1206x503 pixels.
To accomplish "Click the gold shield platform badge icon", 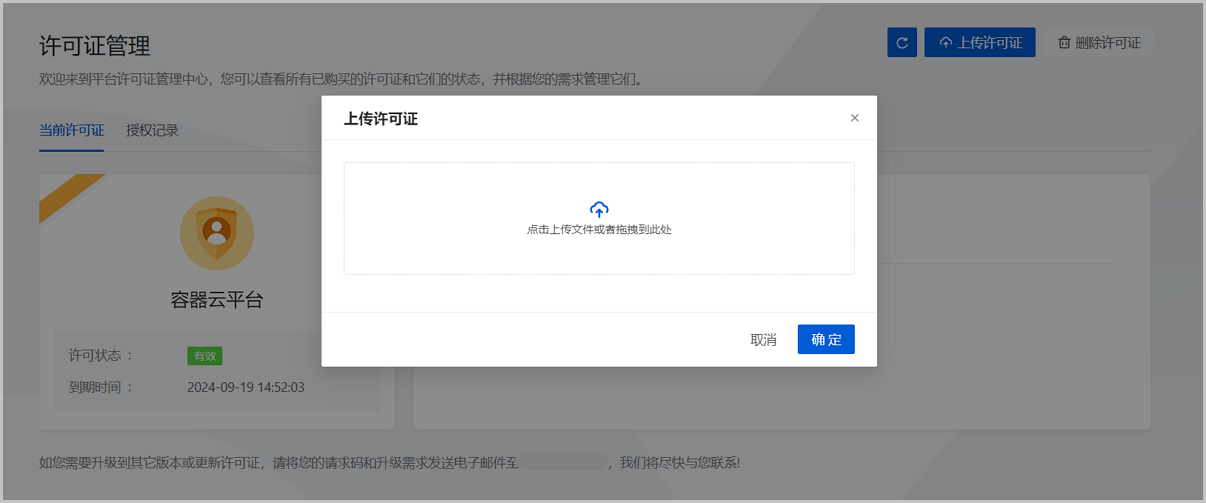I will click(x=217, y=233).
